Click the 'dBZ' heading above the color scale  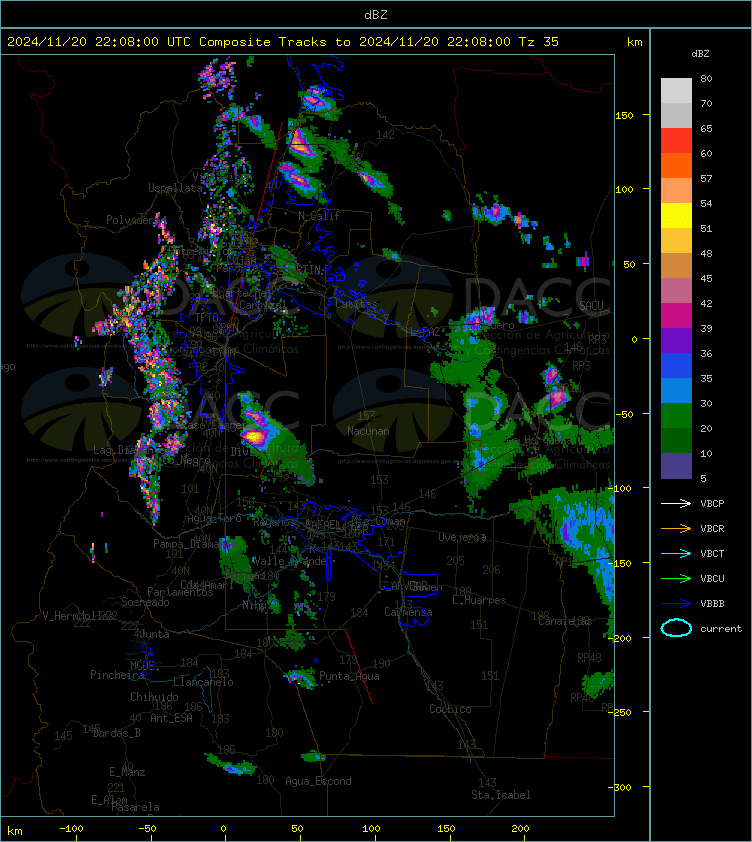point(700,54)
